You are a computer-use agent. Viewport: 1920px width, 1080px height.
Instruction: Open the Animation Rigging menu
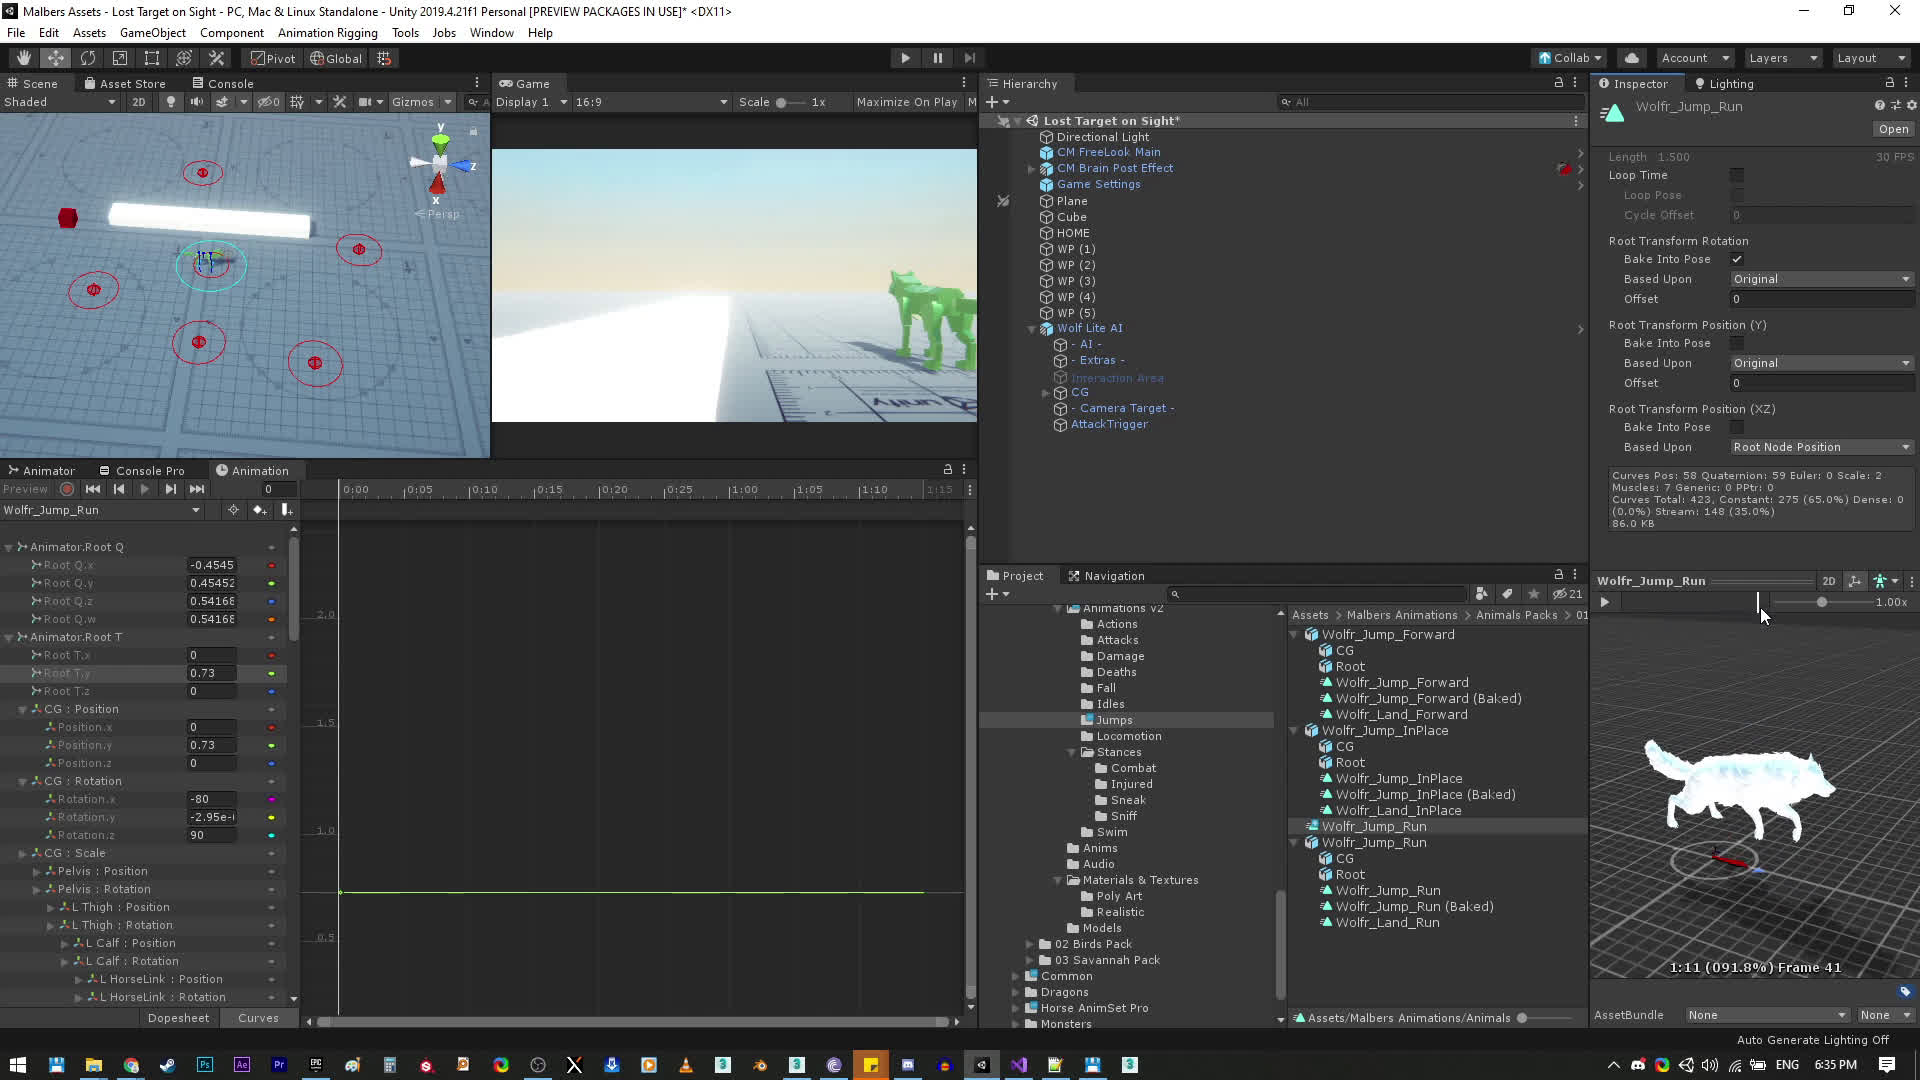coord(327,33)
